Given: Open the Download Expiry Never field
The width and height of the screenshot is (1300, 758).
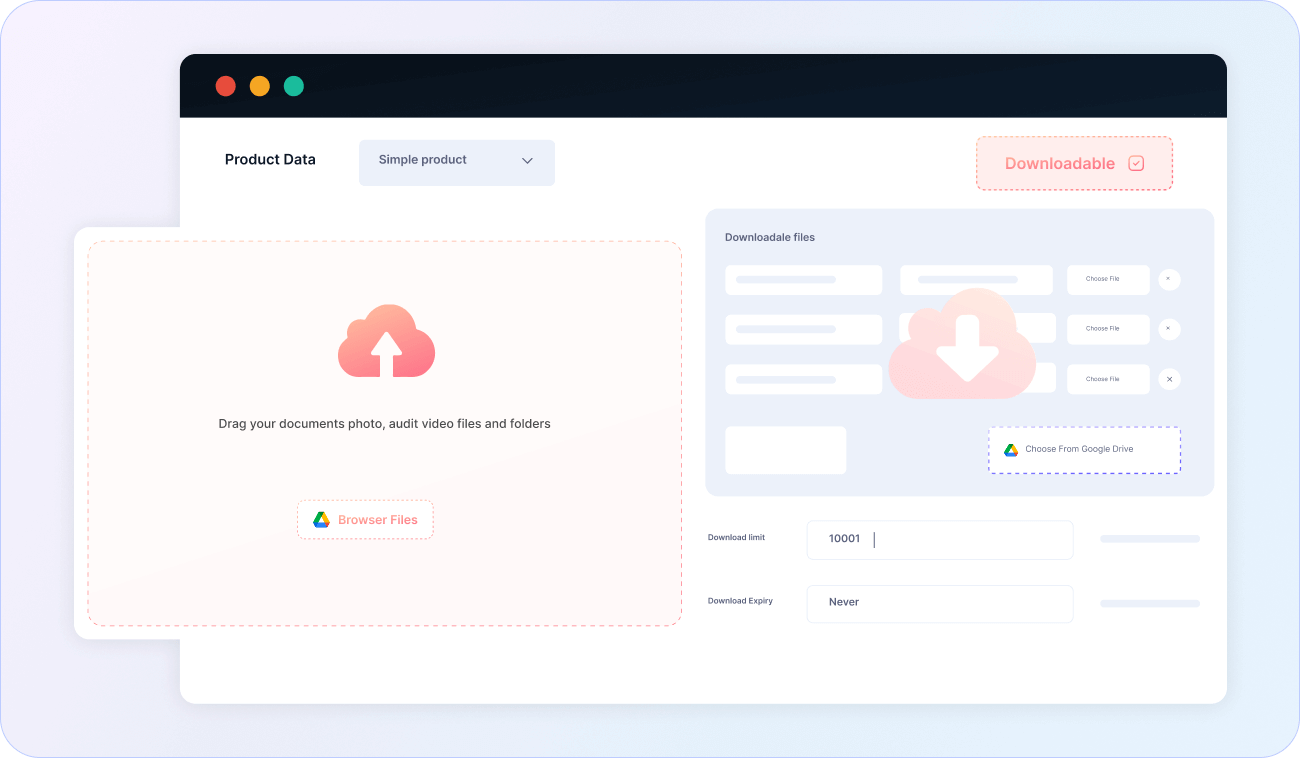Looking at the screenshot, I should point(939,603).
